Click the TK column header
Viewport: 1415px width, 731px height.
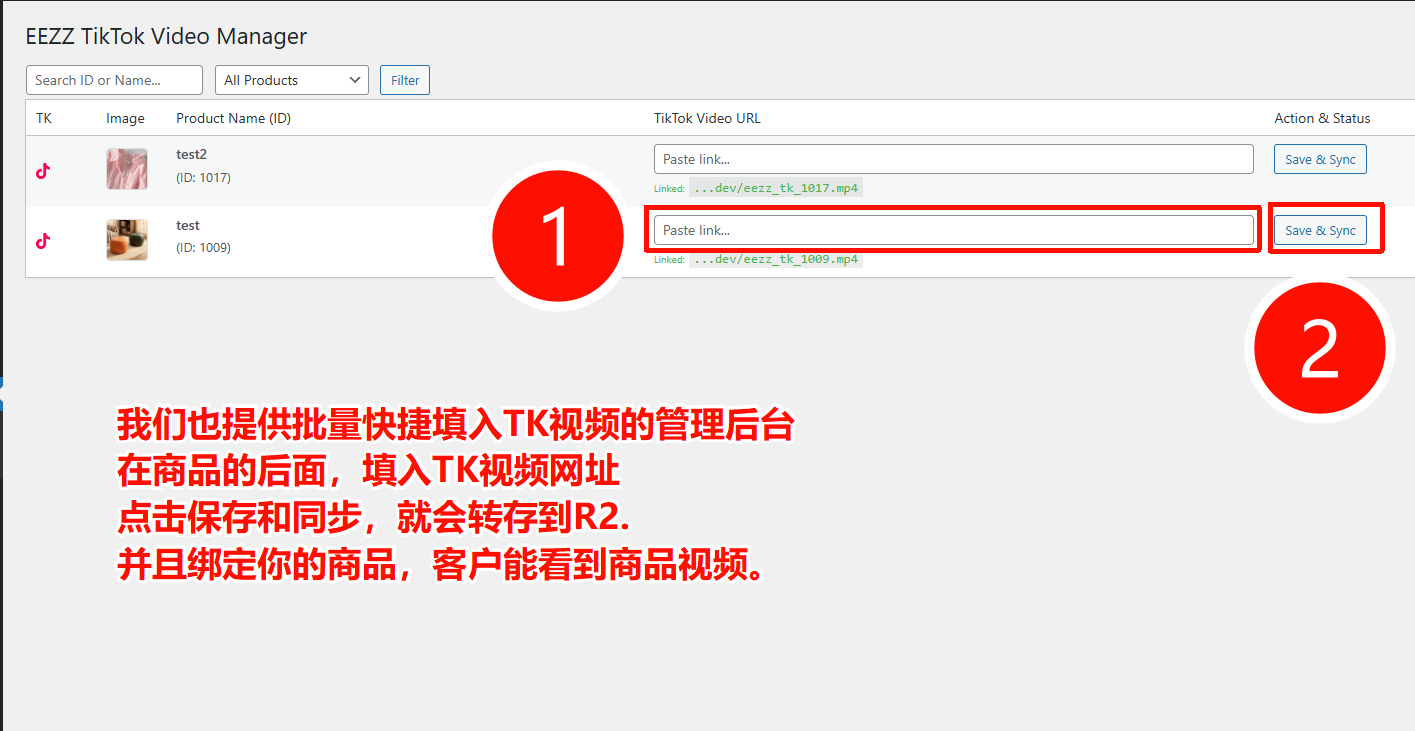[x=44, y=118]
